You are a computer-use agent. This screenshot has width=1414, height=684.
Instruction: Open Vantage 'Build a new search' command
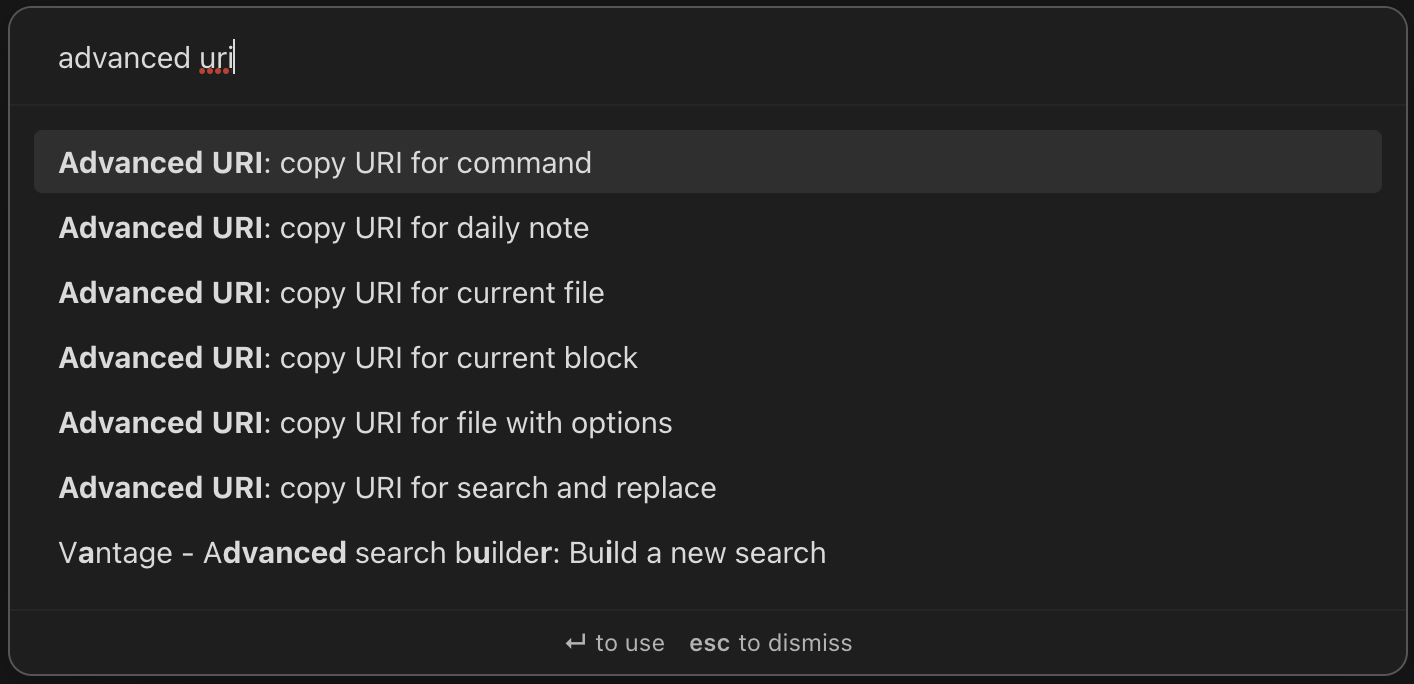click(x=442, y=552)
